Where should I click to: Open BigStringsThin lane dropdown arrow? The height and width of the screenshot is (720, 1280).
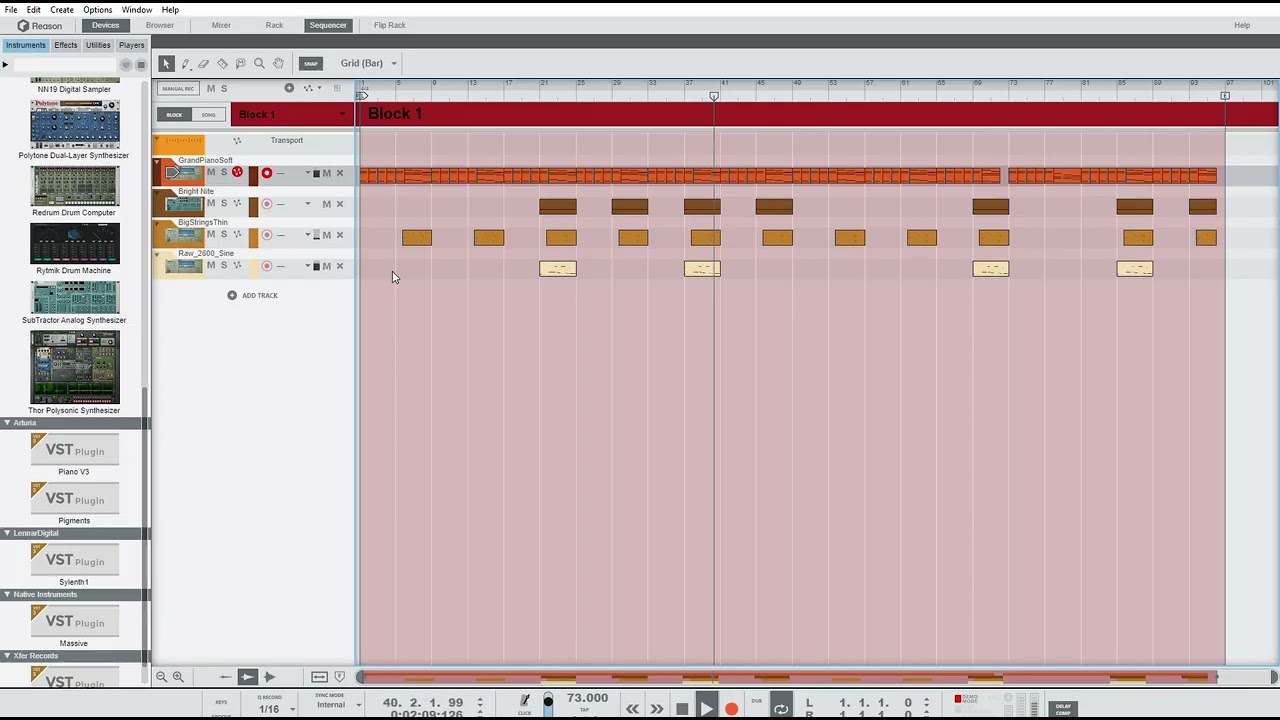point(307,235)
